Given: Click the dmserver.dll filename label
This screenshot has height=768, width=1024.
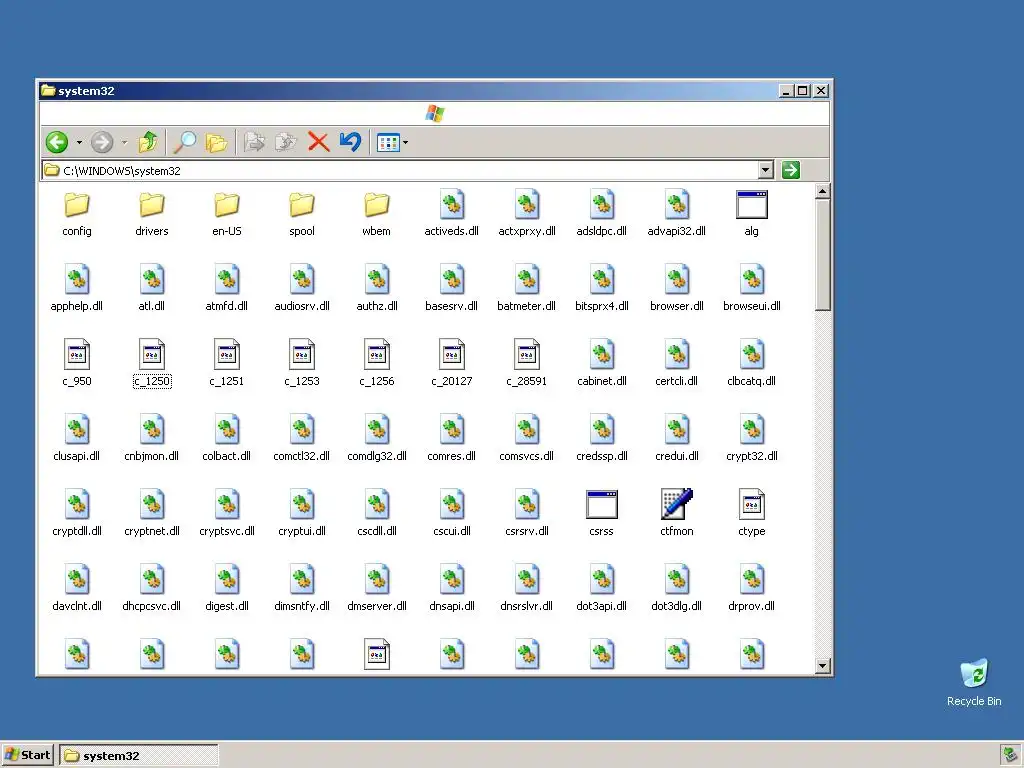Looking at the screenshot, I should (377, 606).
